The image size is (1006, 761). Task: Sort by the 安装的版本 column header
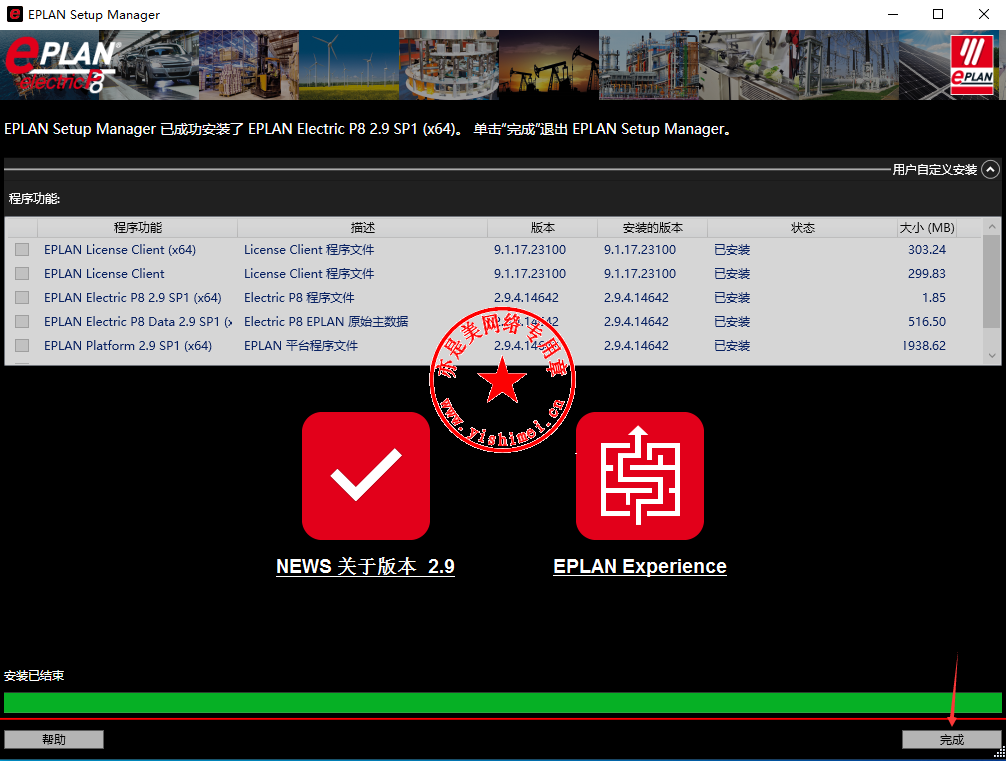tap(652, 228)
